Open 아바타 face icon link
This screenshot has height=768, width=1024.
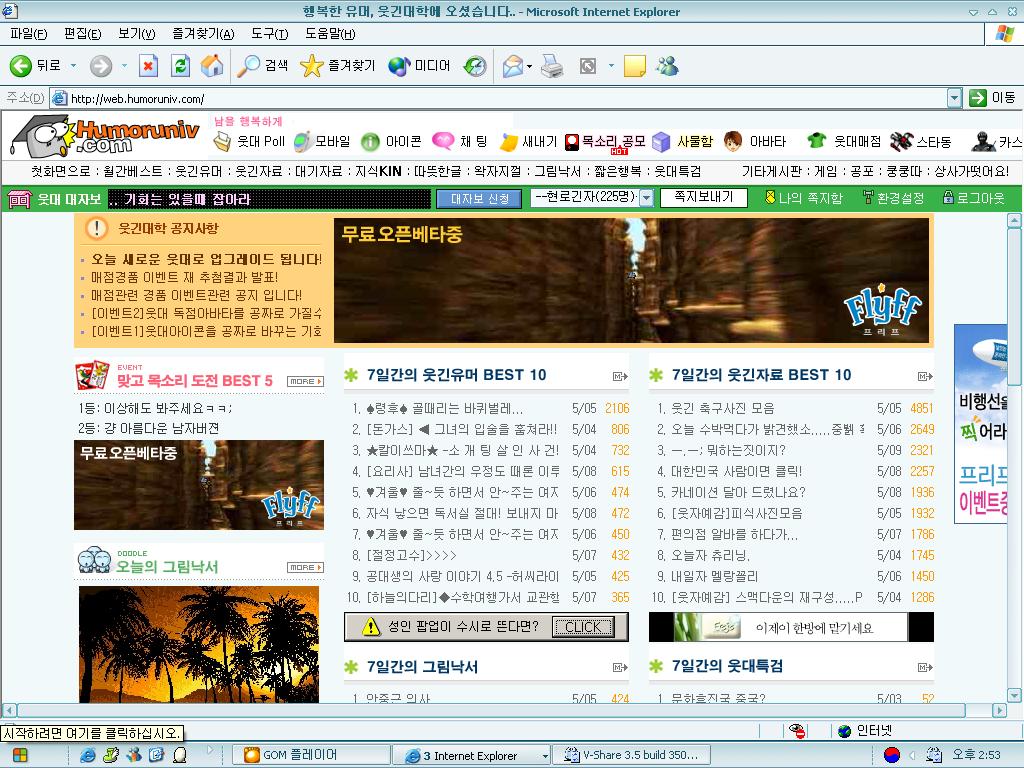tap(754, 141)
